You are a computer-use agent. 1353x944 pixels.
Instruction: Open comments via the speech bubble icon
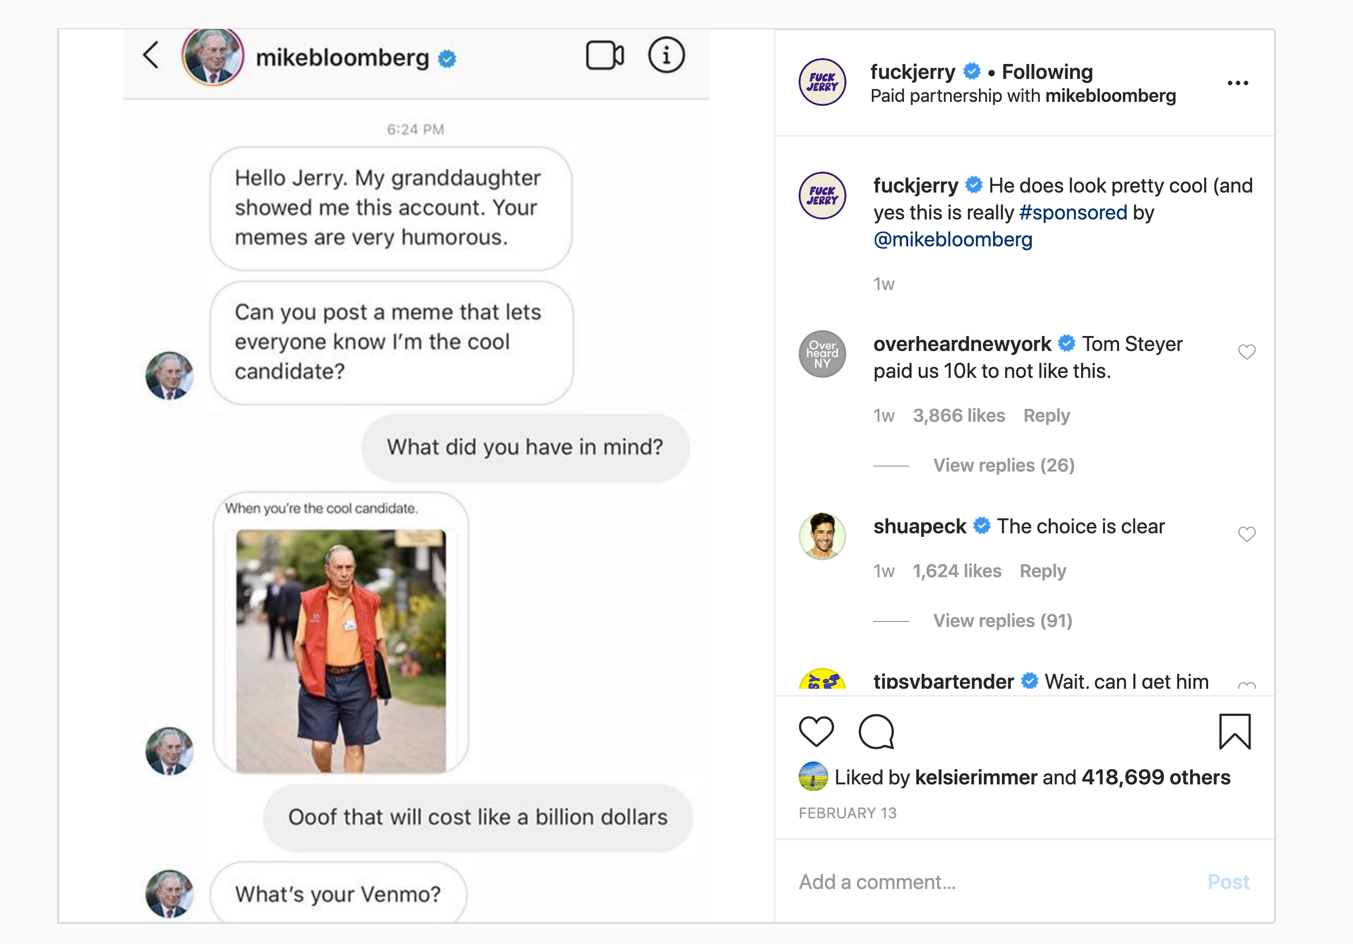(876, 731)
